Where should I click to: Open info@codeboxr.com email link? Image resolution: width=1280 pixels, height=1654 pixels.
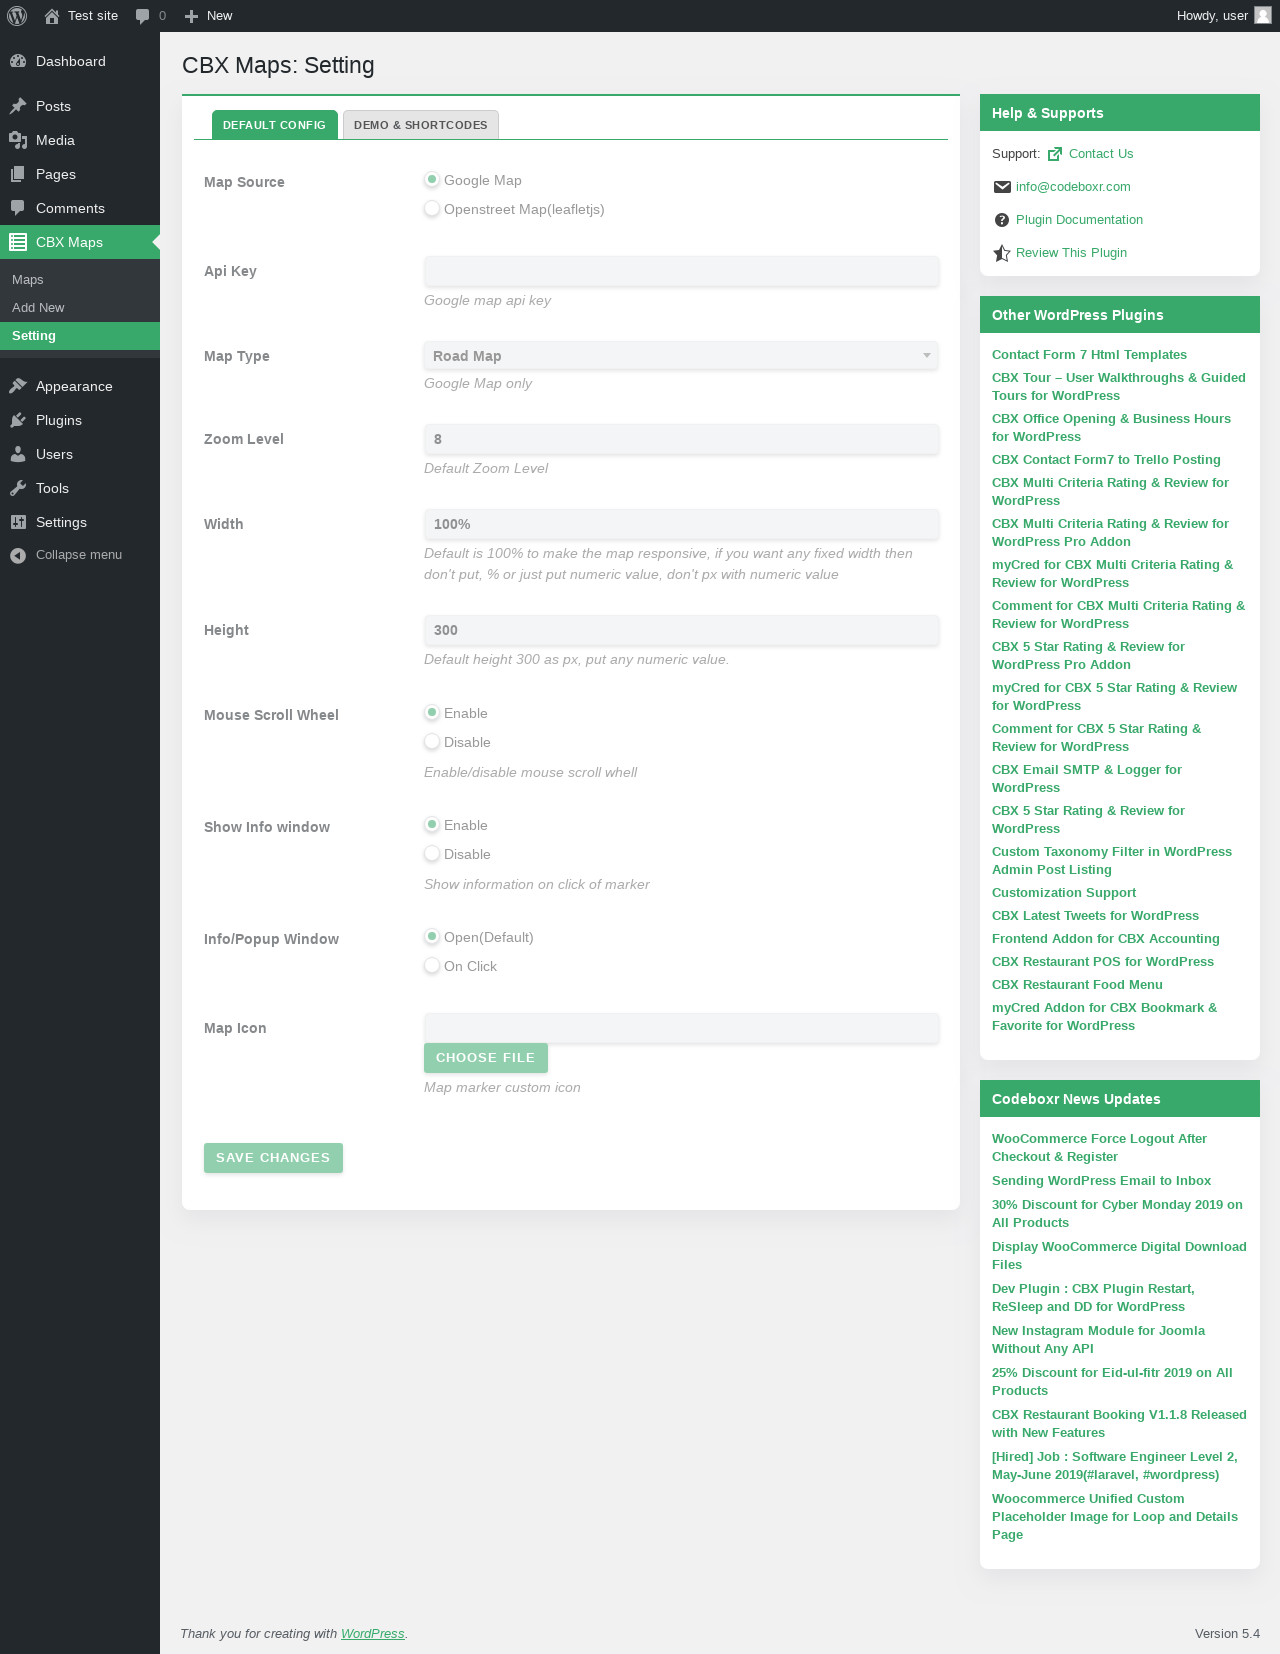point(1073,187)
